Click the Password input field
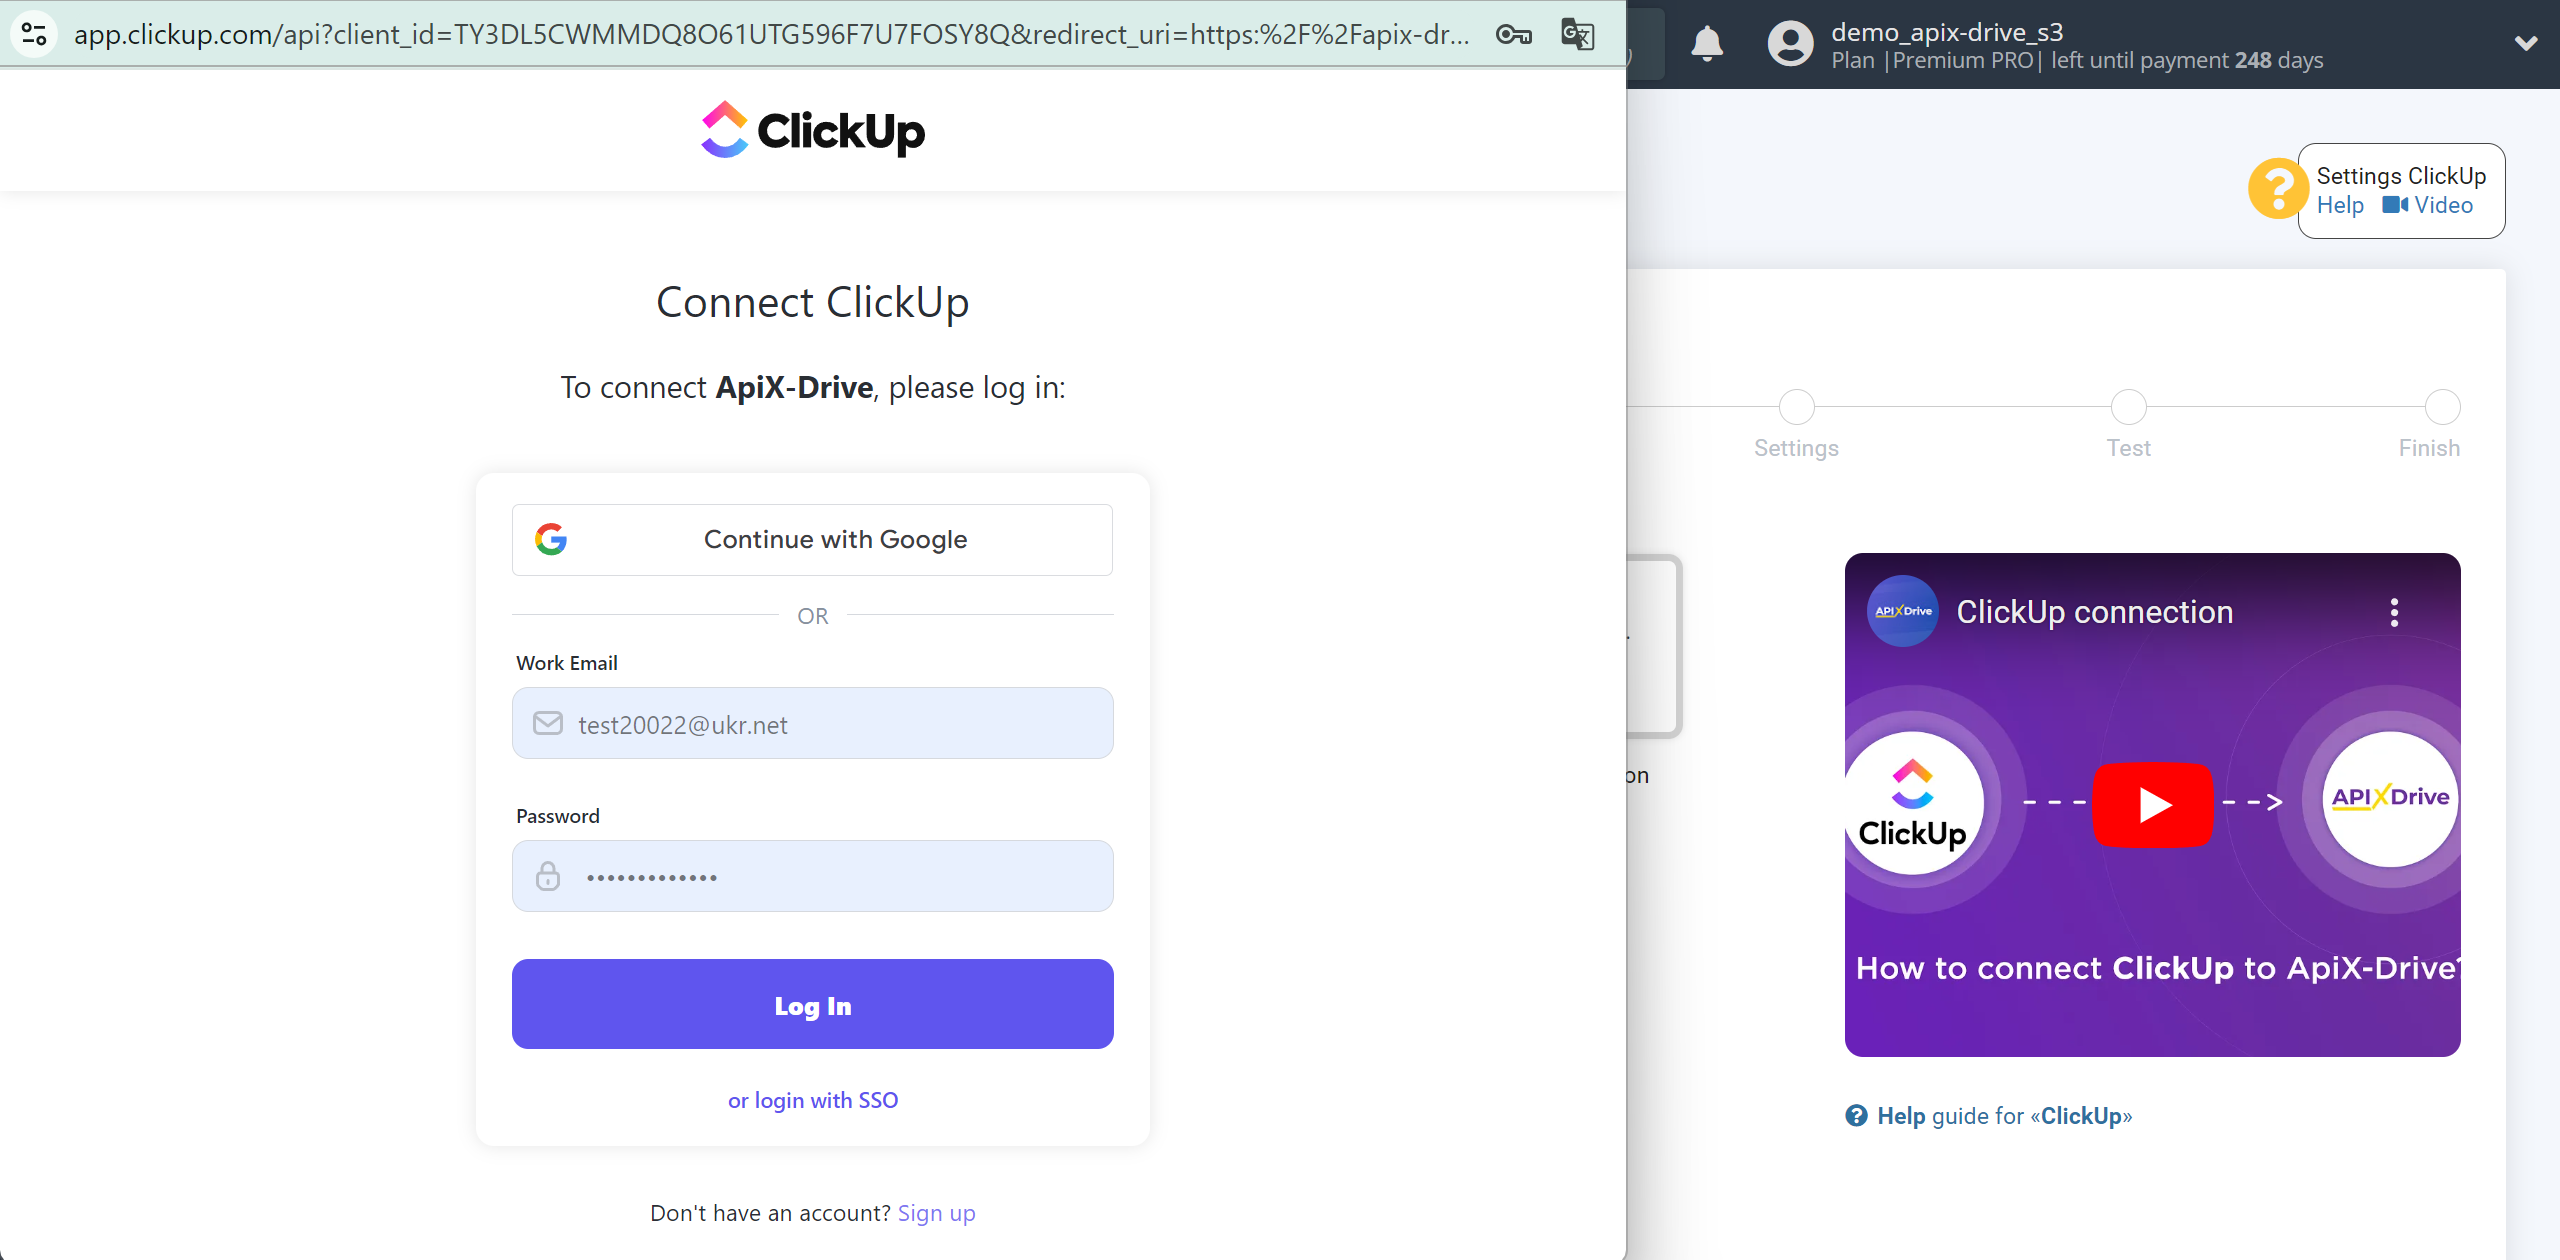This screenshot has width=2560, height=1260. (813, 876)
